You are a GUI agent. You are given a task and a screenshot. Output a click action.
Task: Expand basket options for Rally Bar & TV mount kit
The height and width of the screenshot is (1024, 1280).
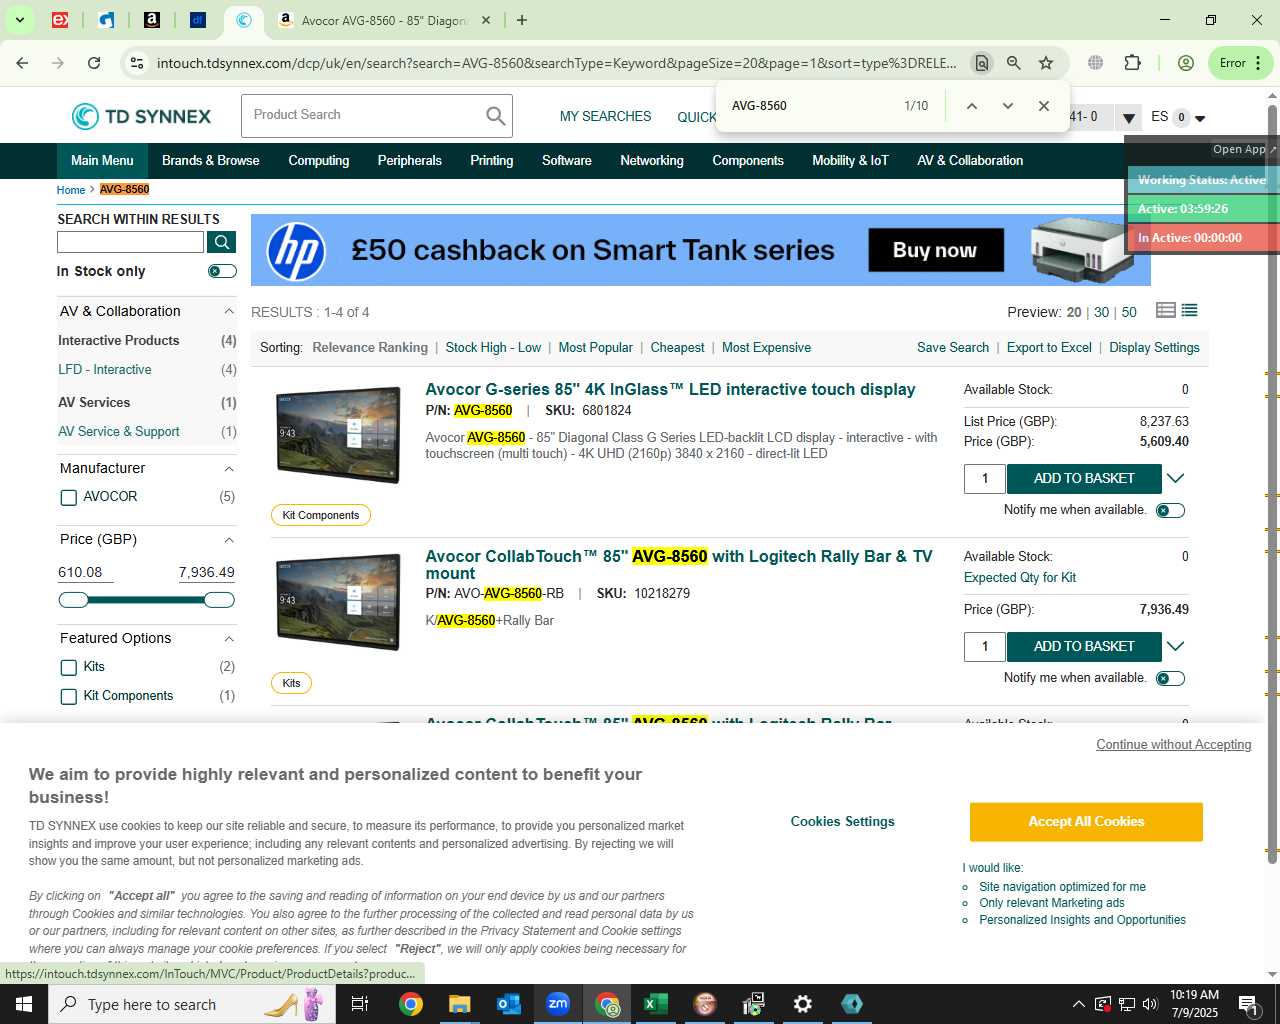coord(1176,646)
